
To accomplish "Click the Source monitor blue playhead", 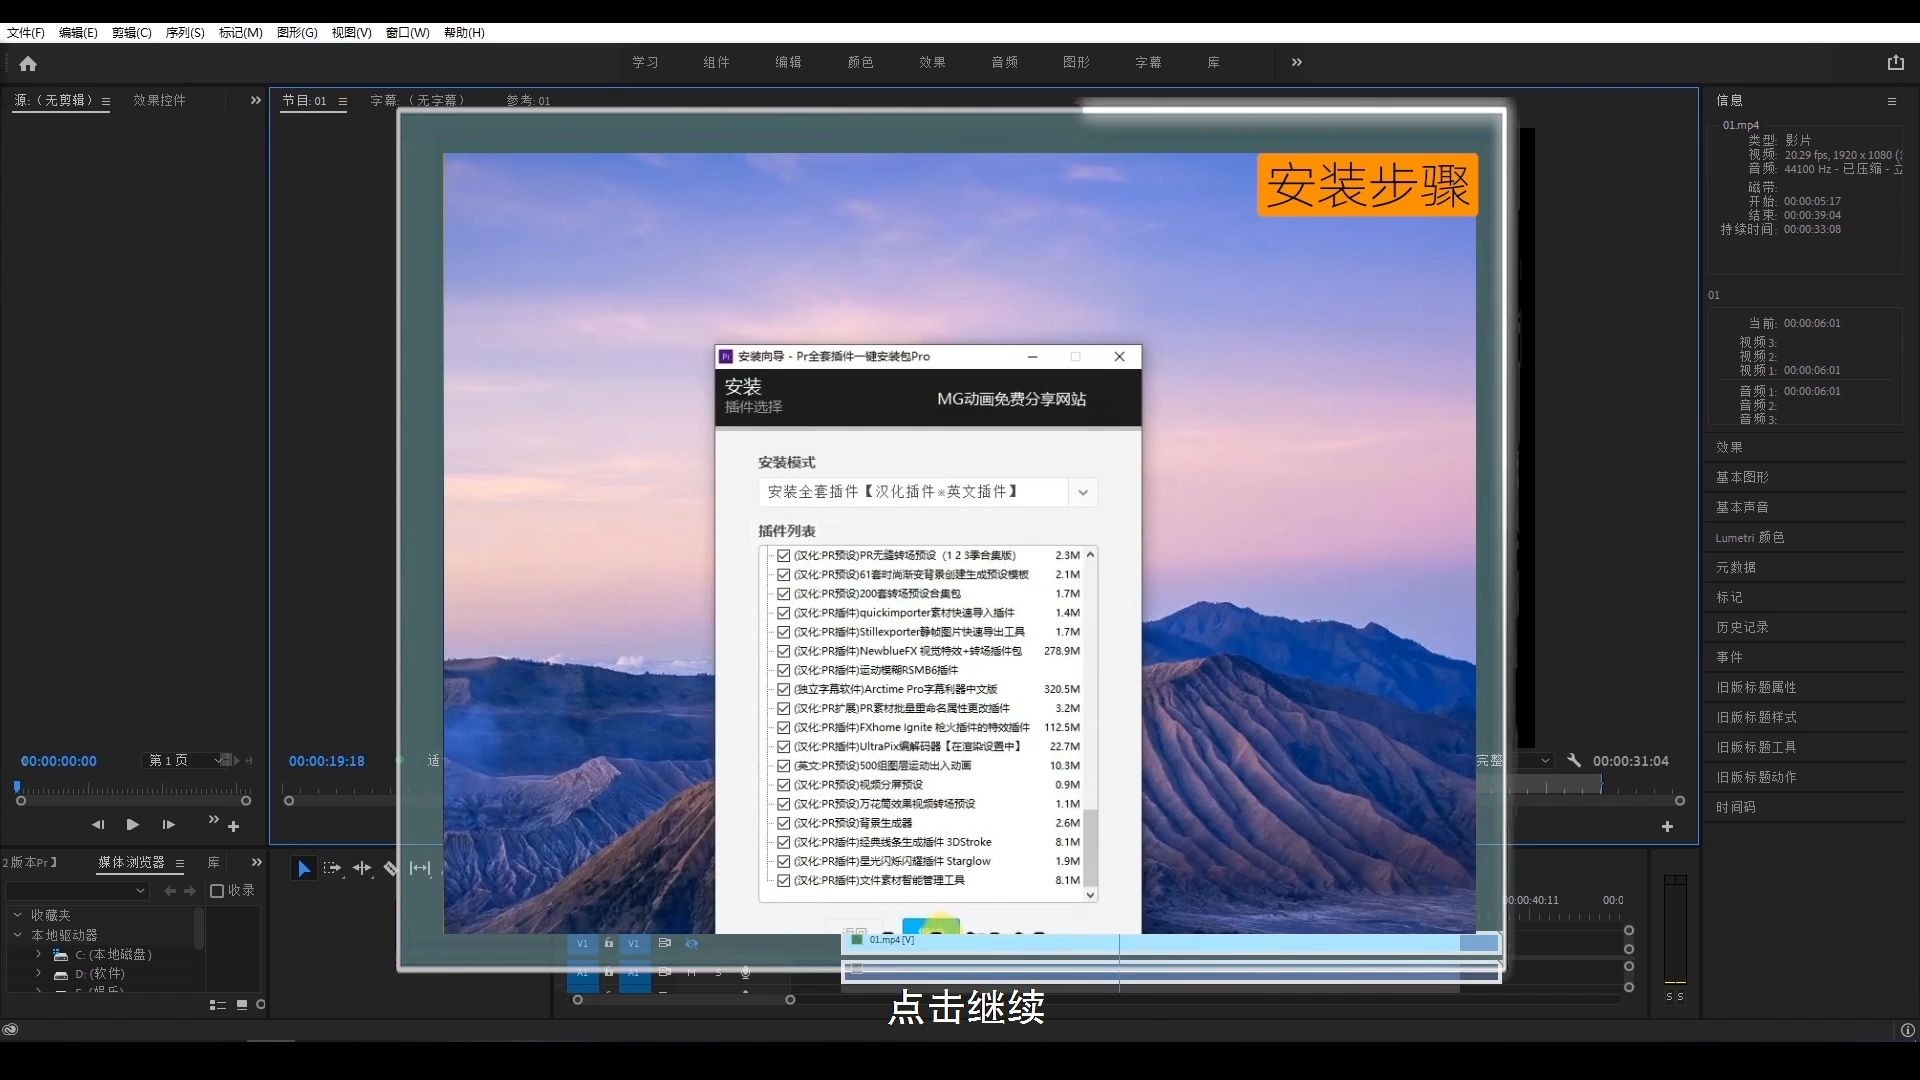I will click(17, 789).
